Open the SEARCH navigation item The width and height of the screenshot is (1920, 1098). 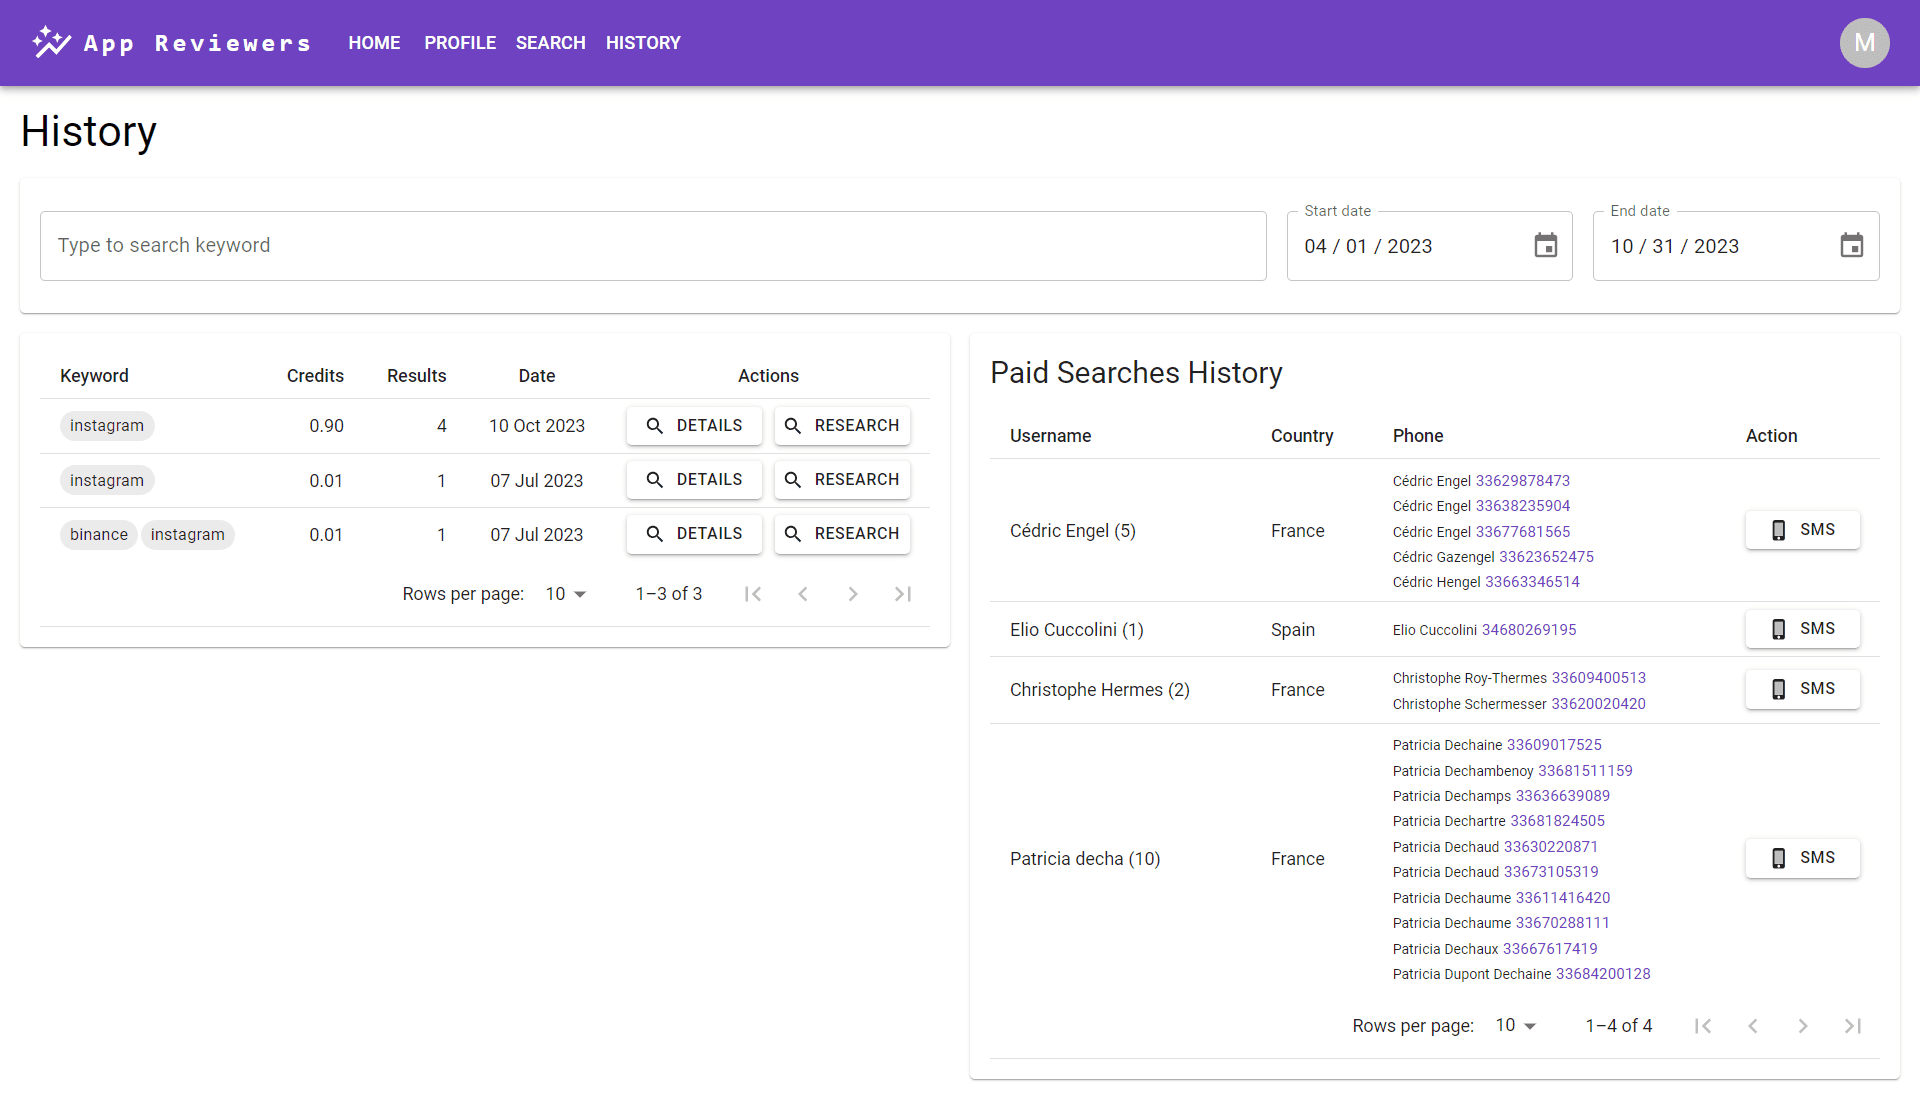550,43
